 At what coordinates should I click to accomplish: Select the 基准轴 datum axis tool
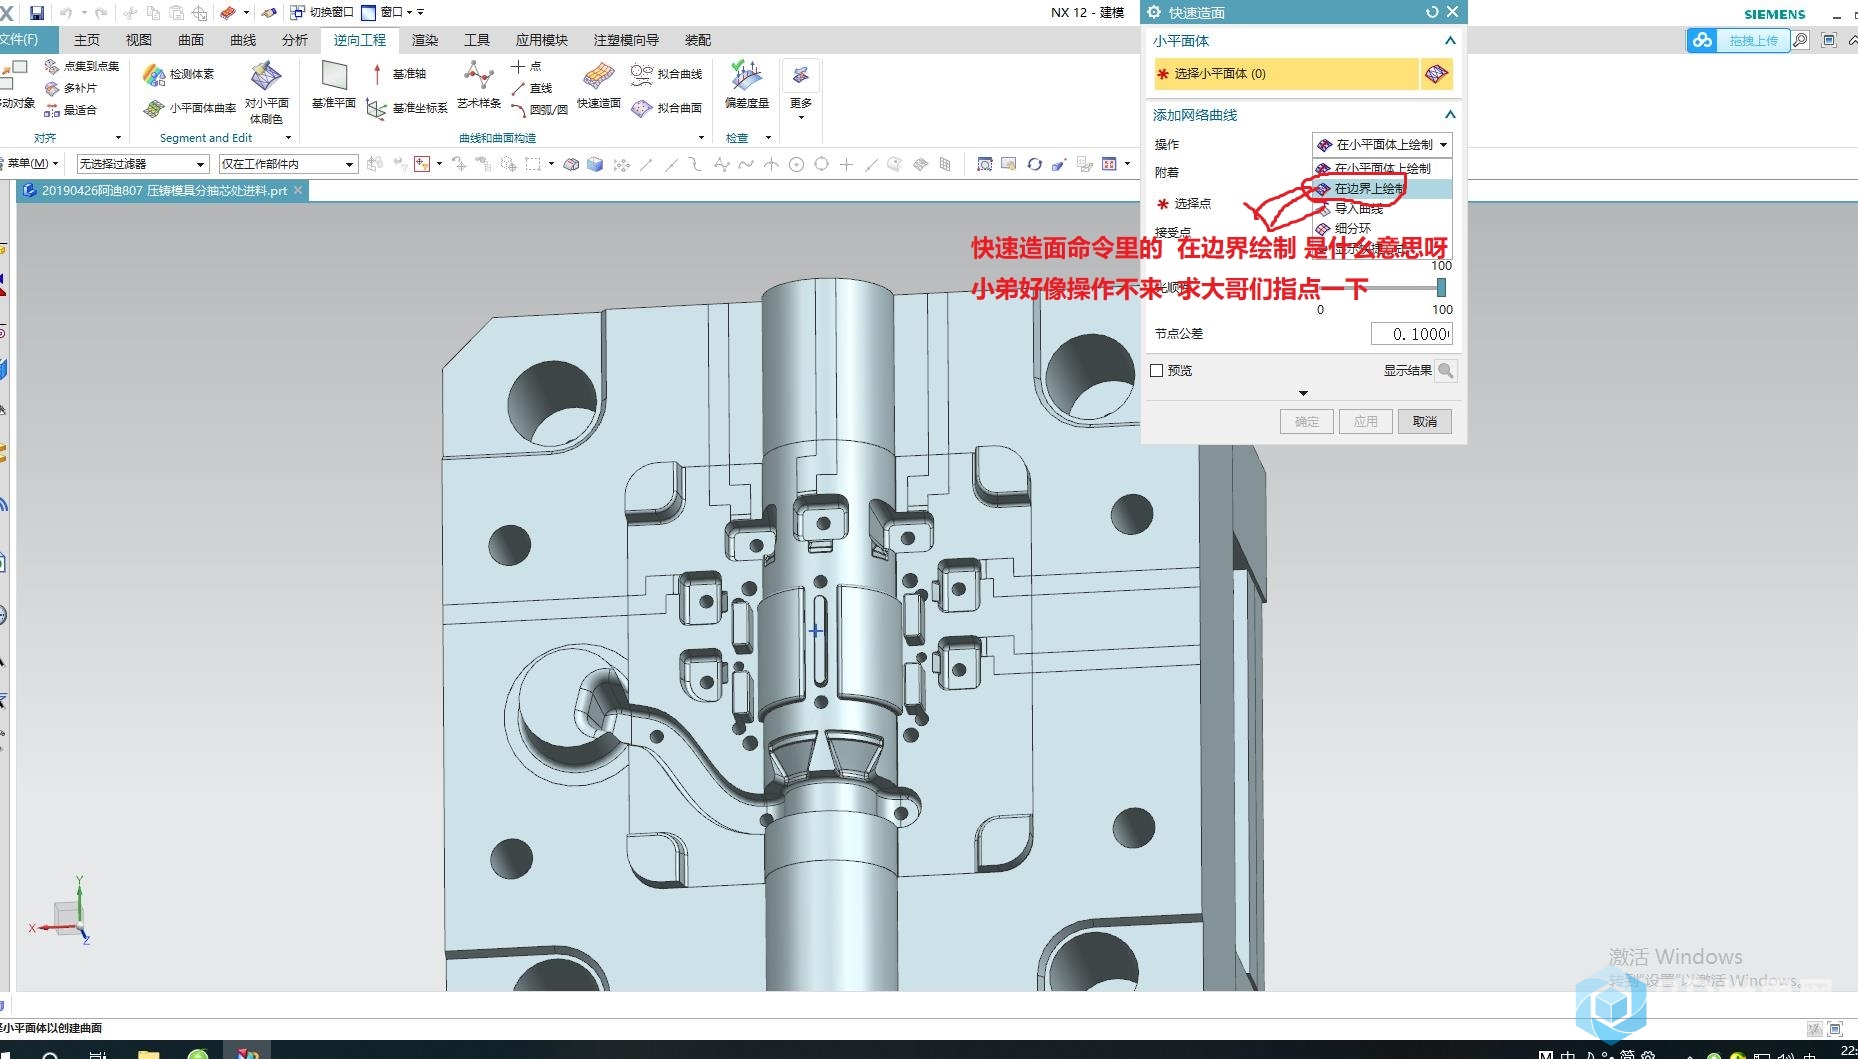[399, 74]
